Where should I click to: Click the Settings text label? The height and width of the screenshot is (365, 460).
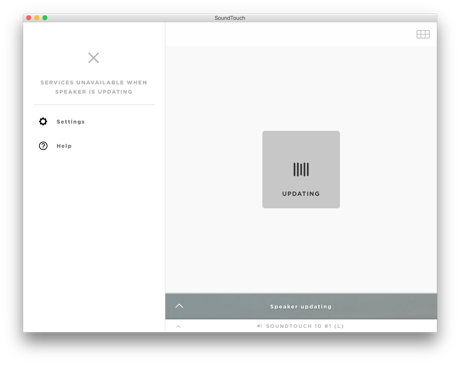71,122
